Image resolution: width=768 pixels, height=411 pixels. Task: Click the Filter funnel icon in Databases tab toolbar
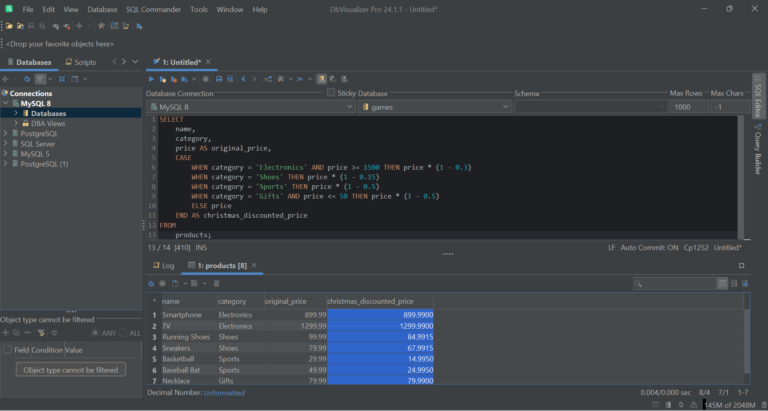pos(40,79)
